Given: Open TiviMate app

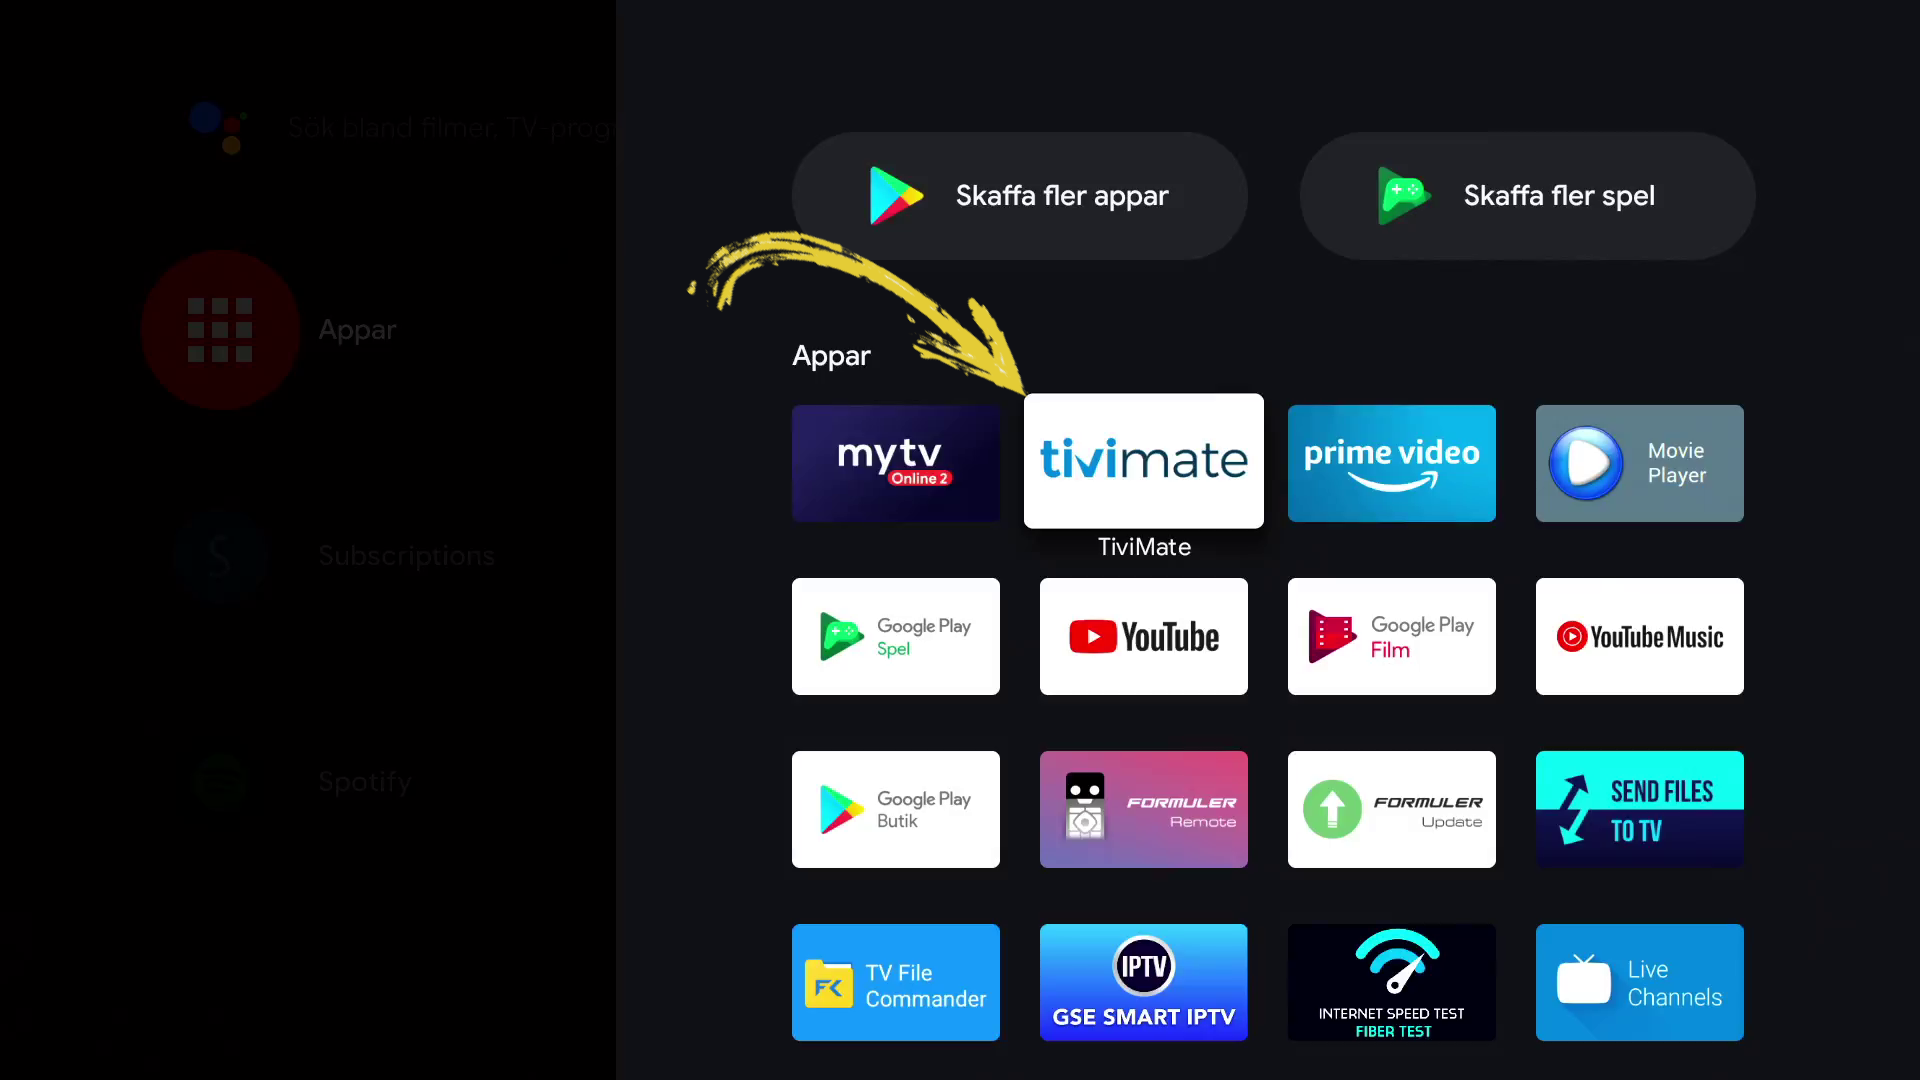Looking at the screenshot, I should 1143,460.
